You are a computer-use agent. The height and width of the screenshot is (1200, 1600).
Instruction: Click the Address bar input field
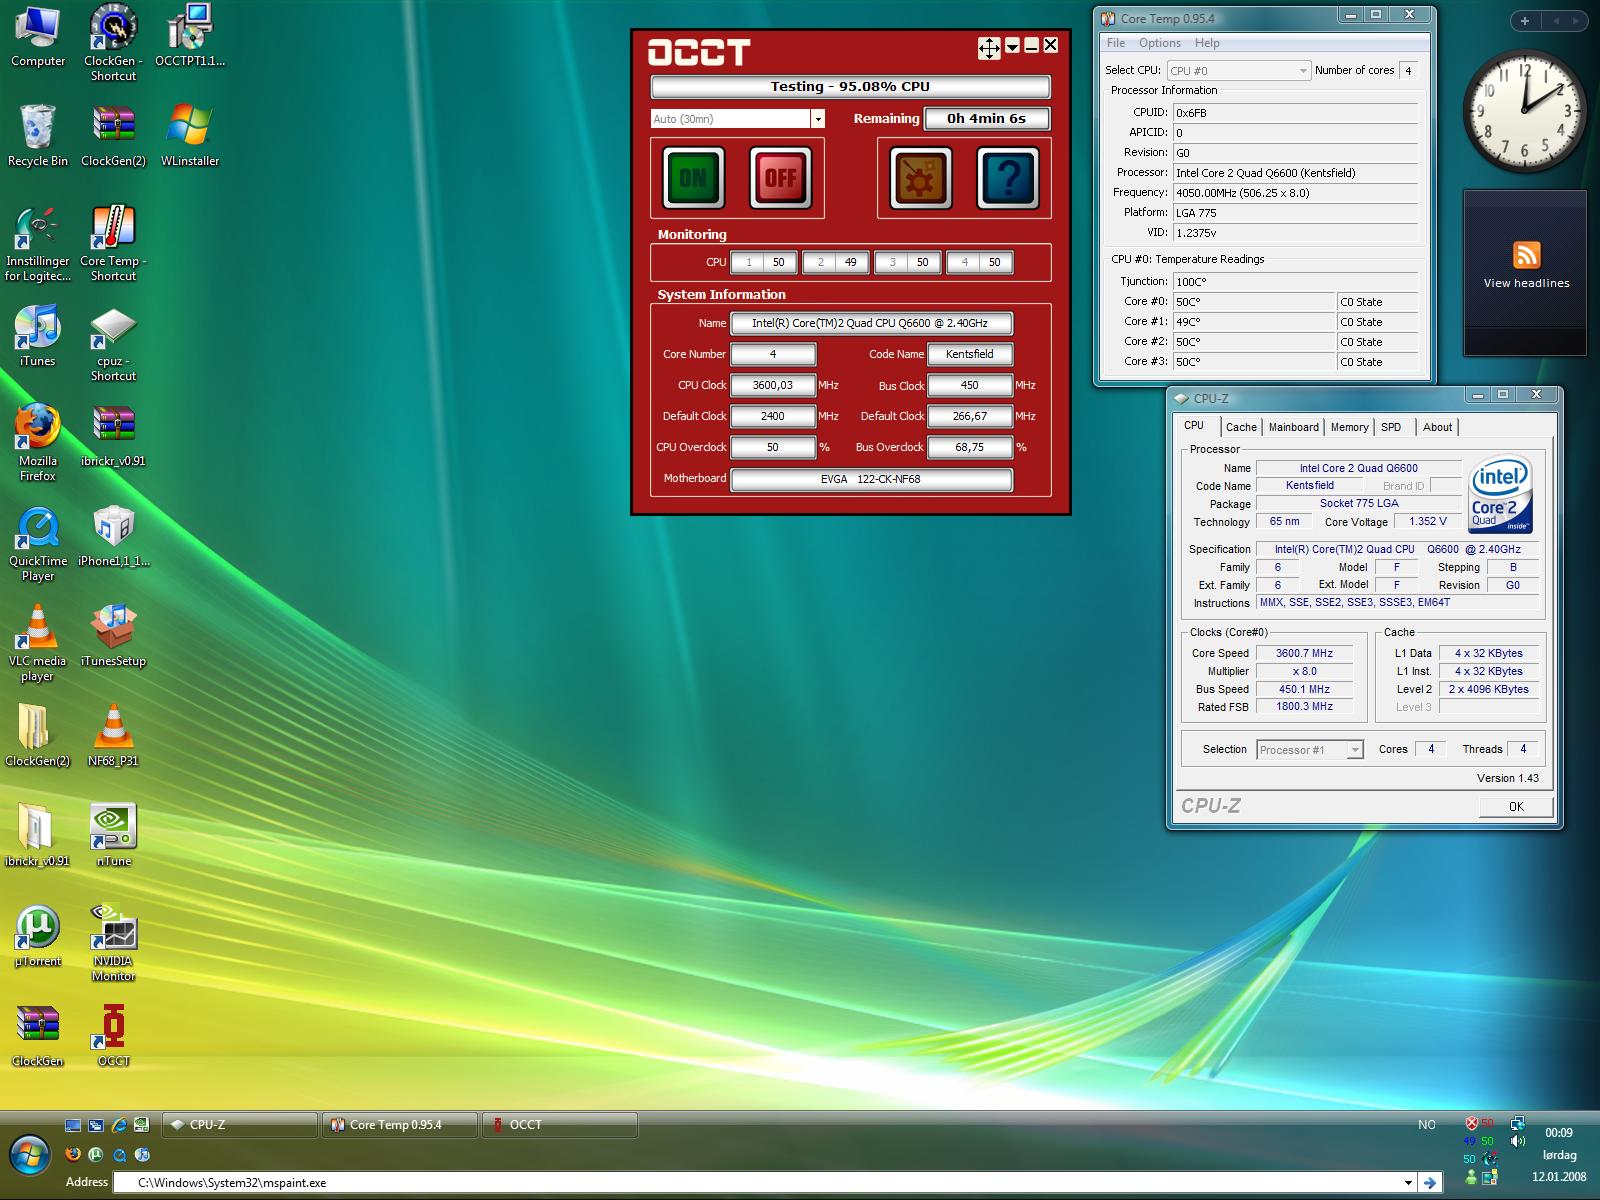click(x=765, y=1183)
